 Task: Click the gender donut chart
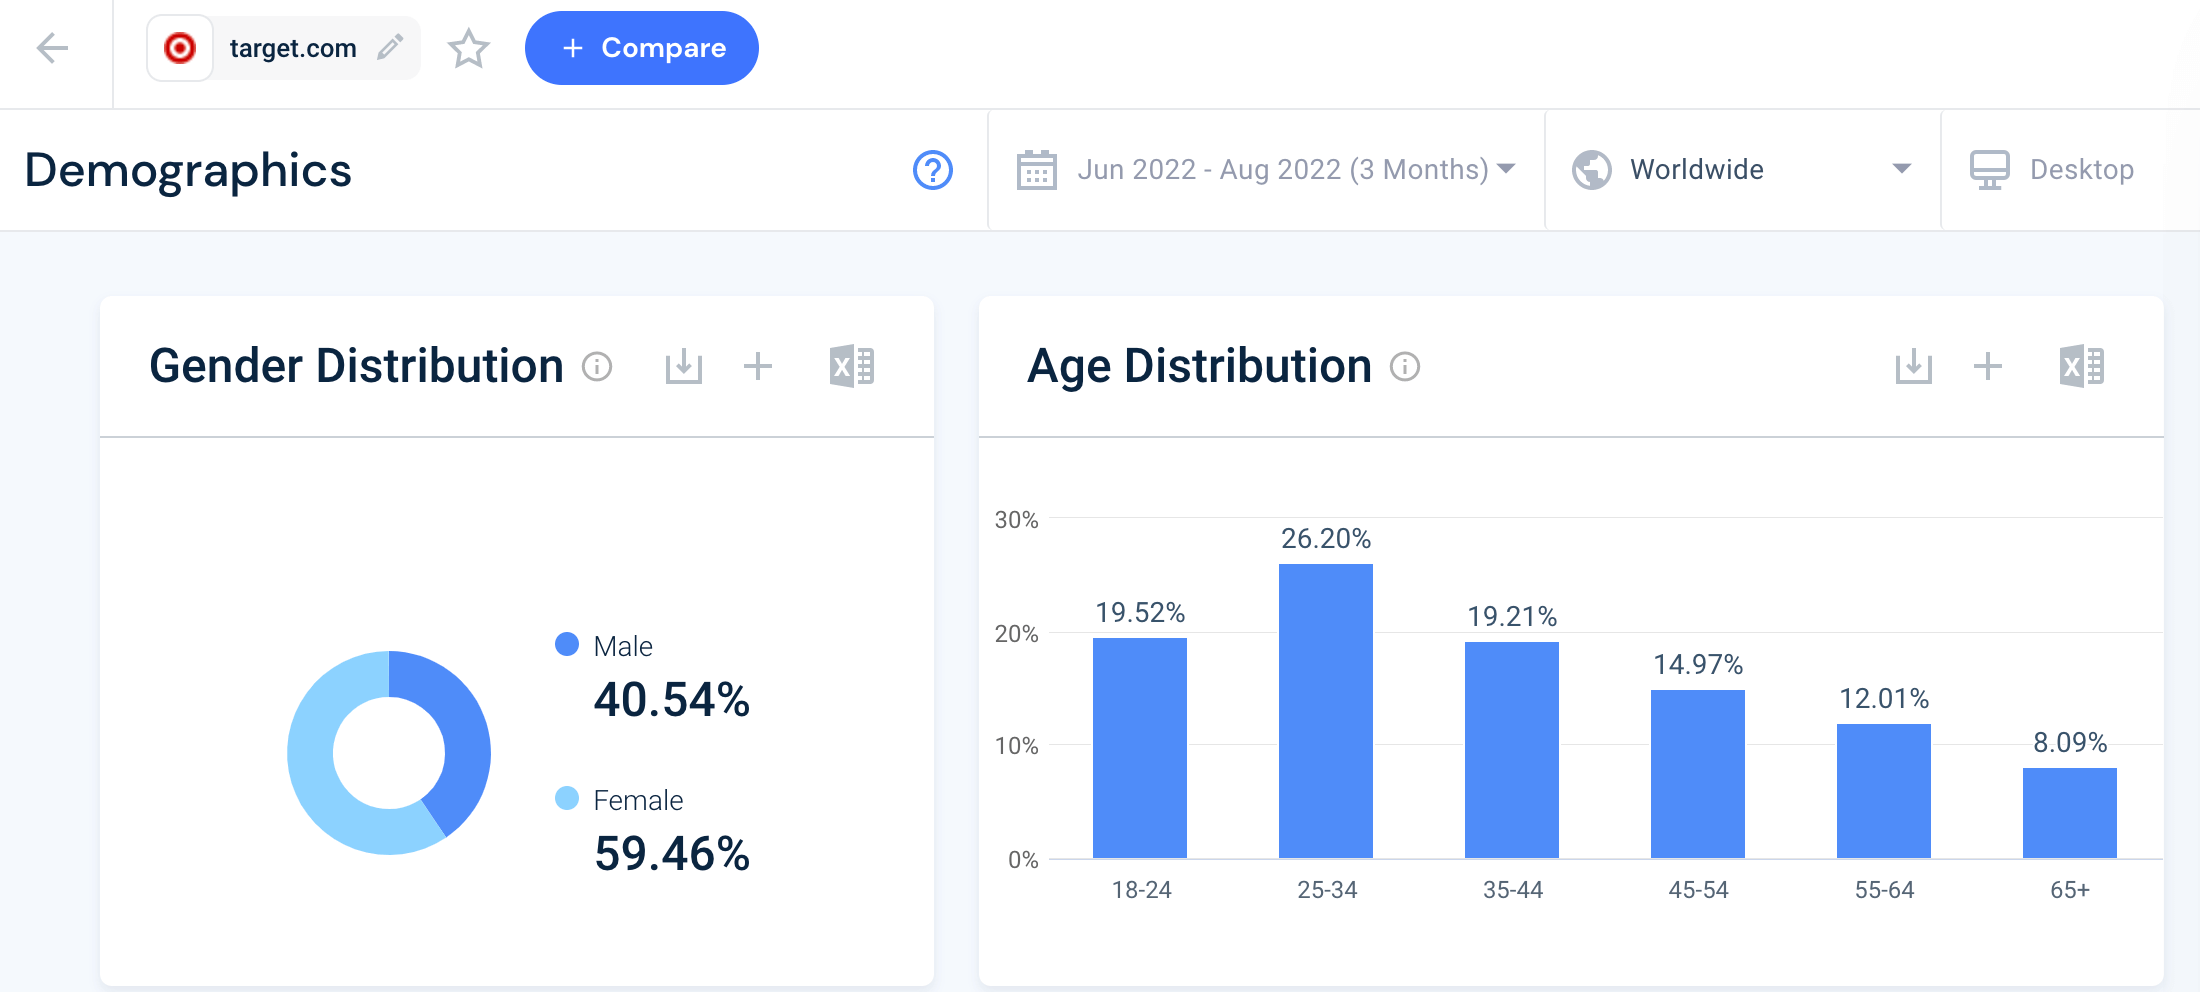[x=389, y=753]
